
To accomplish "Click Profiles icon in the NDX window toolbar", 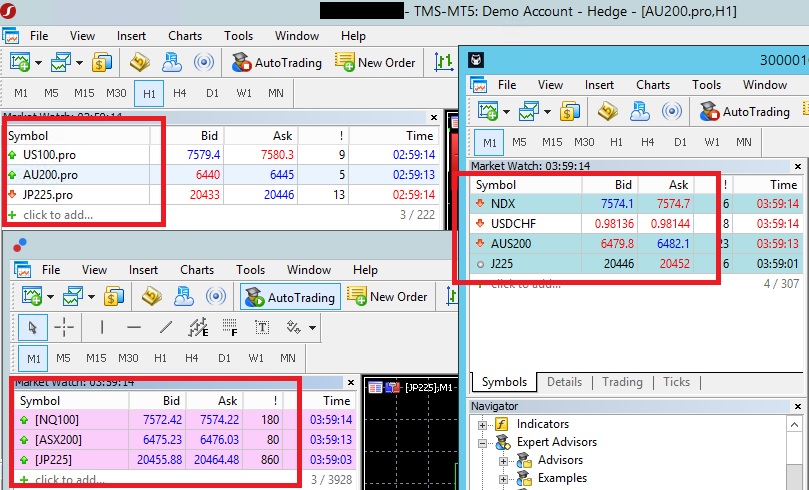I will click(x=528, y=111).
